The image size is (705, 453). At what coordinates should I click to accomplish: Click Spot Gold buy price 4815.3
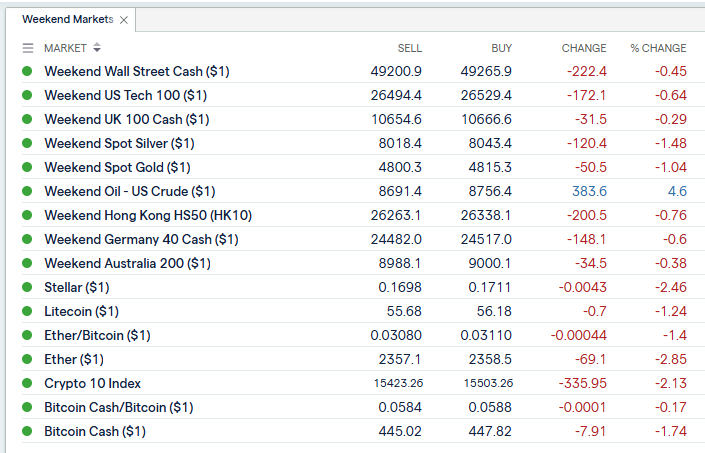(x=490, y=168)
